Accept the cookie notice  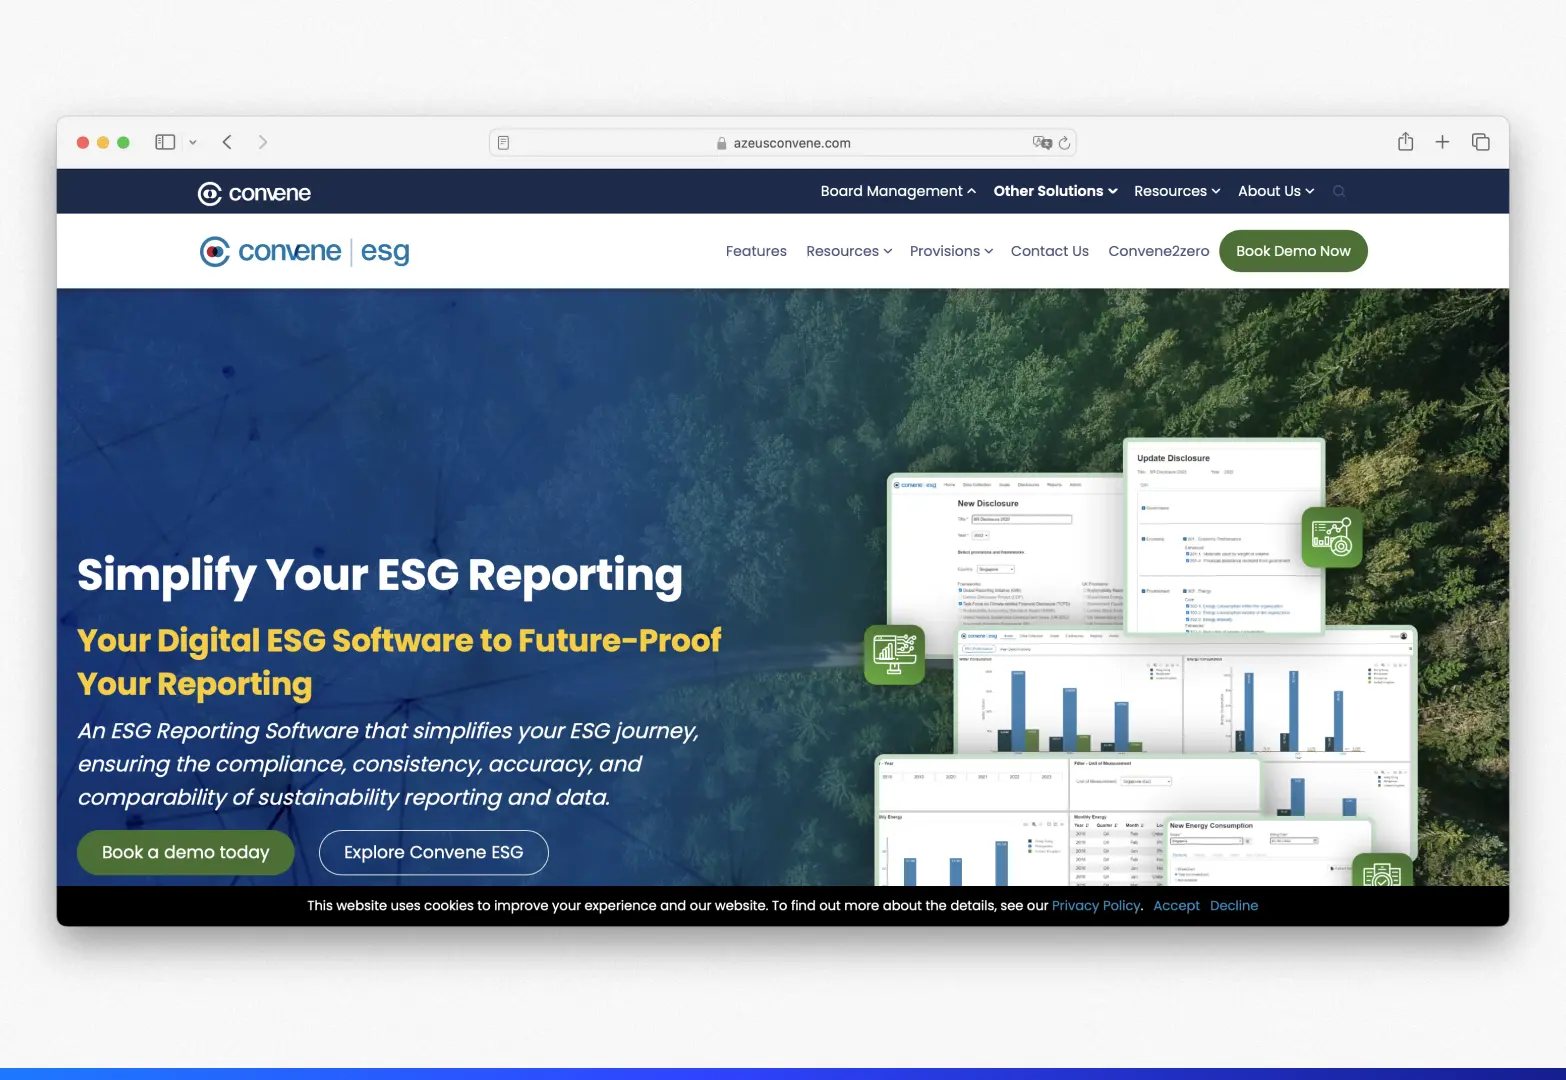1176,905
